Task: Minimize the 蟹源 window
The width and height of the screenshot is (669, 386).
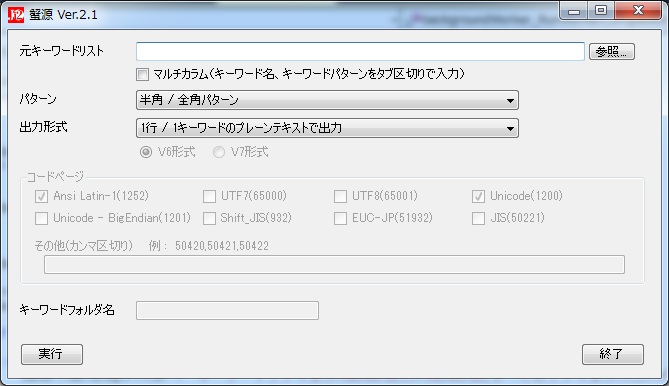Action: [x=574, y=11]
